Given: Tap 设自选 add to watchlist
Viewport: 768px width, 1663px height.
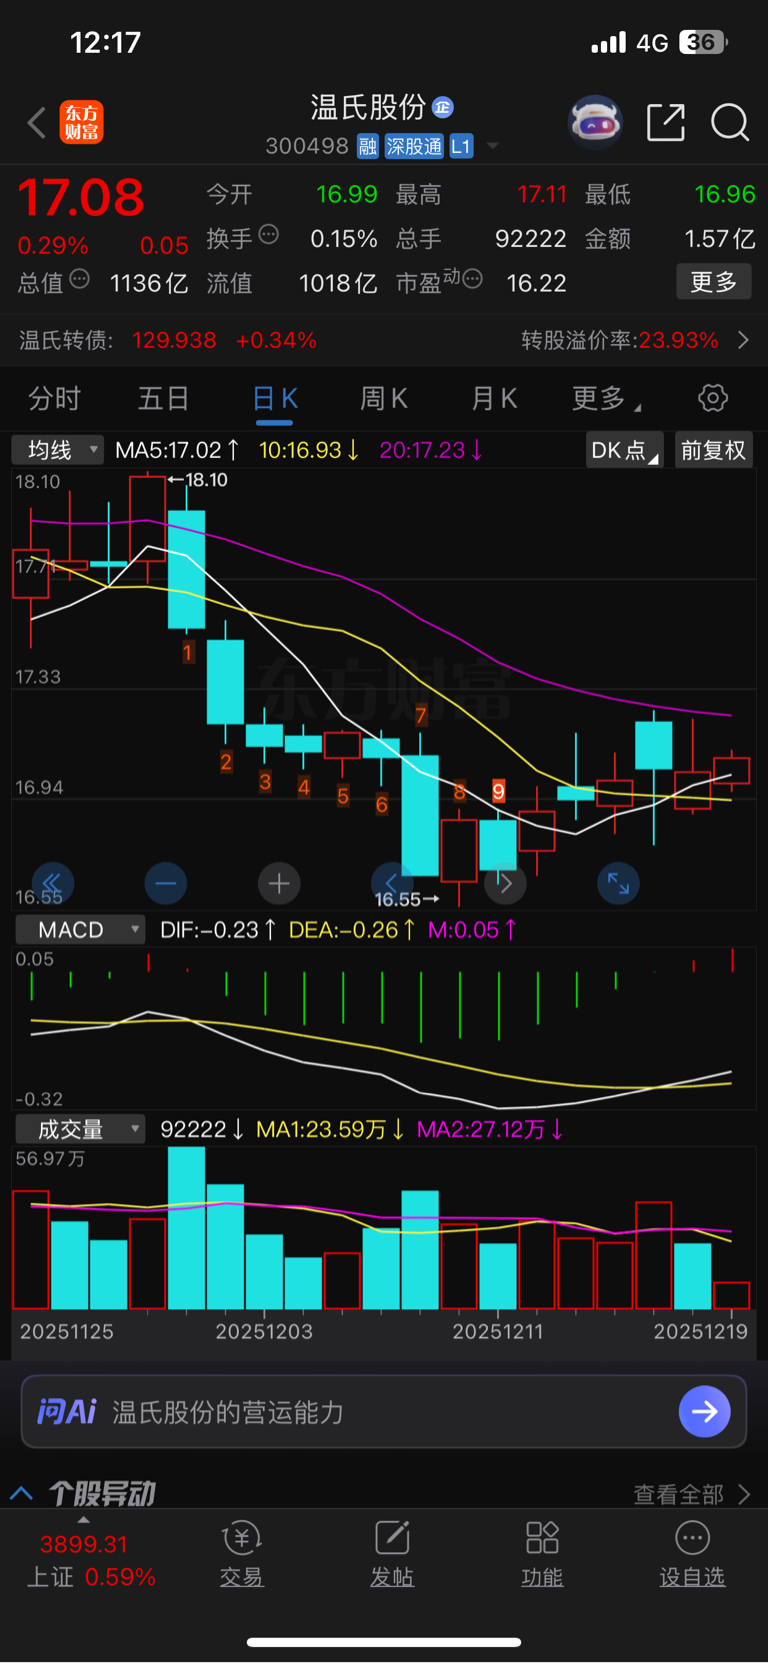Looking at the screenshot, I should coord(692,1553).
